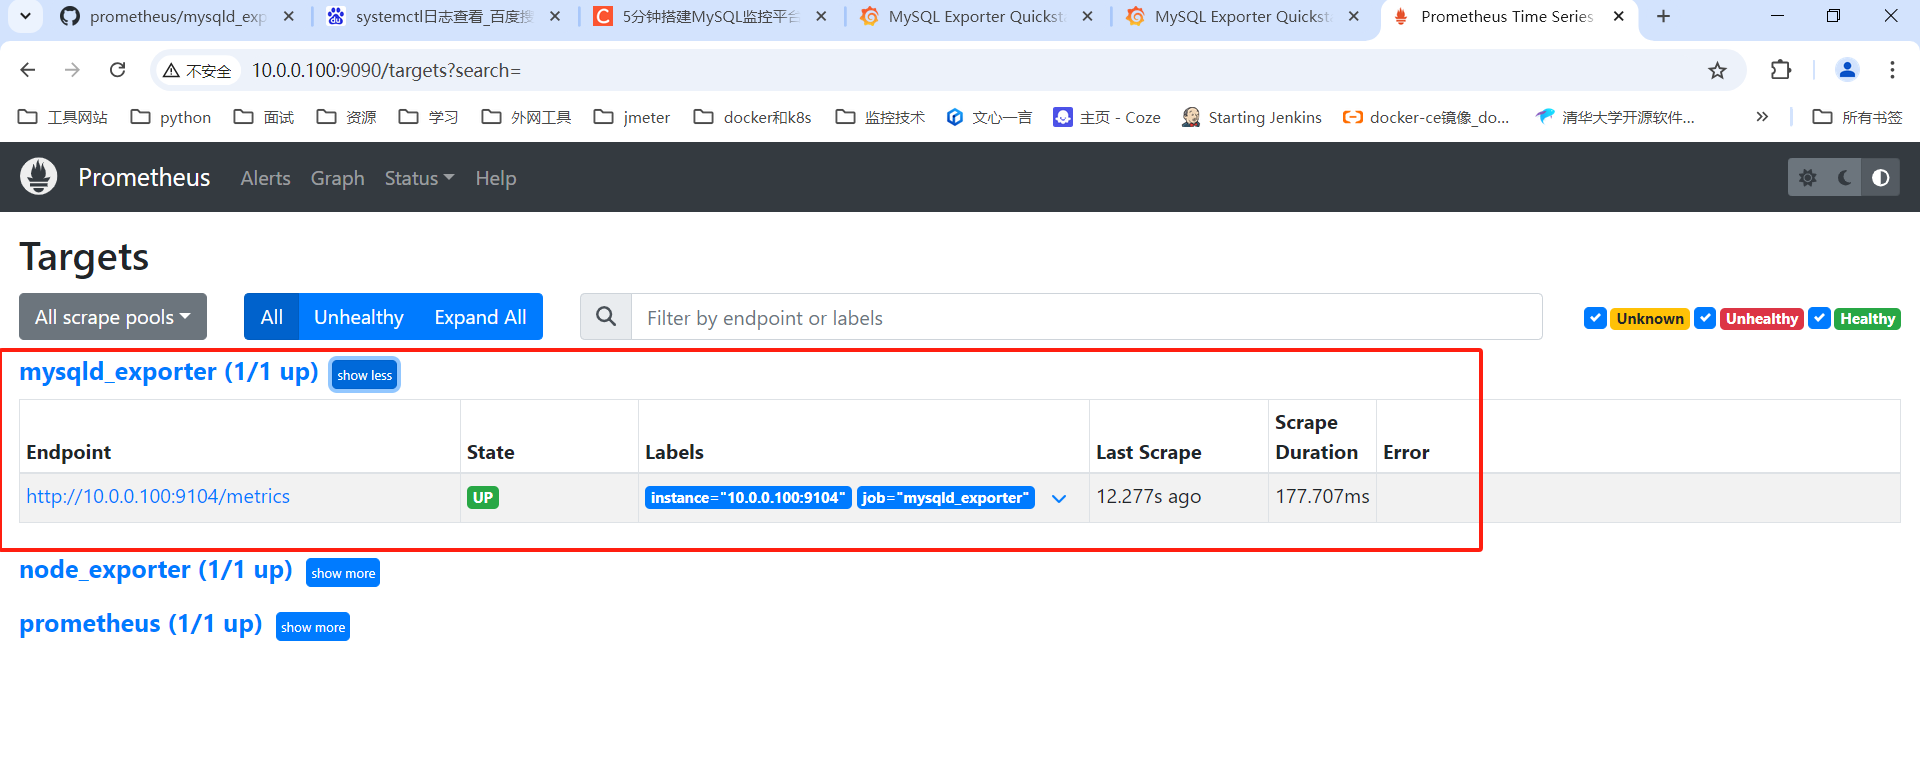This screenshot has width=1920, height=779.
Task: Select the Unhealthy targets filter button
Action: click(358, 317)
